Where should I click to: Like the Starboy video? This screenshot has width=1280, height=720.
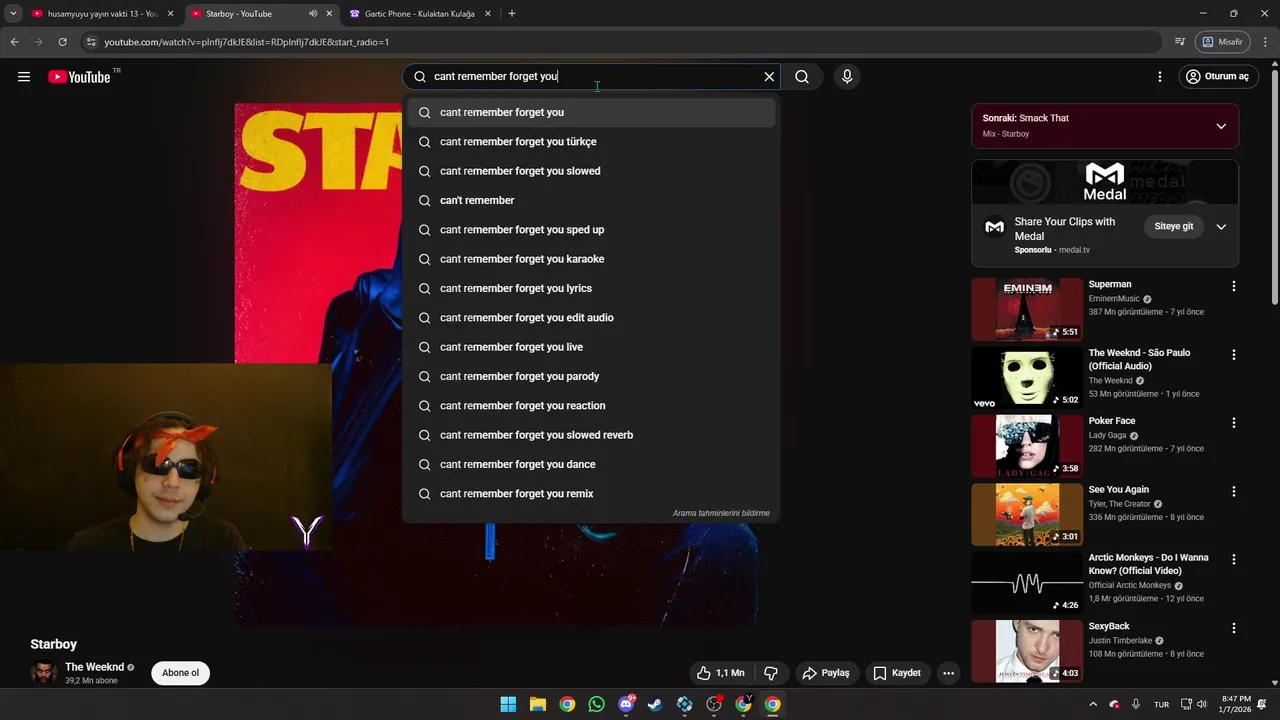pyautogui.click(x=721, y=673)
